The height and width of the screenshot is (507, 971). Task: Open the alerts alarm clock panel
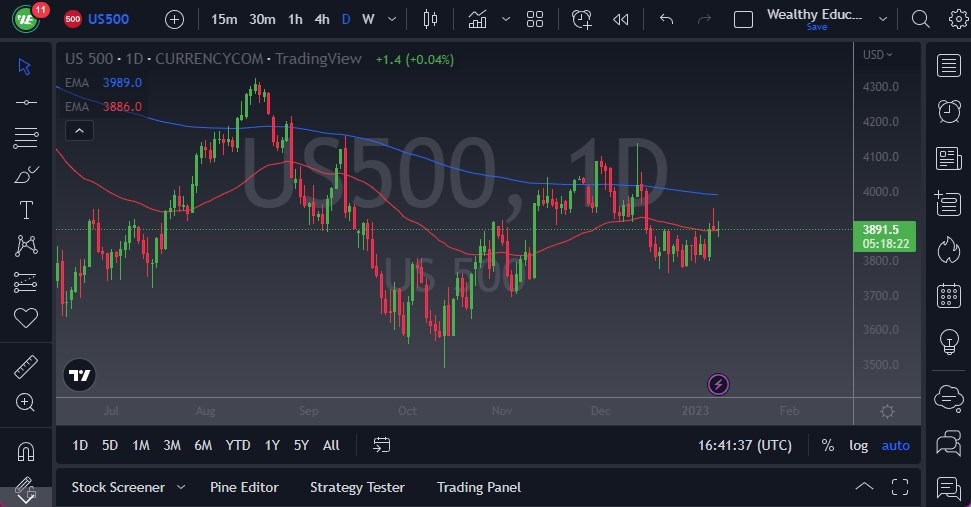949,111
